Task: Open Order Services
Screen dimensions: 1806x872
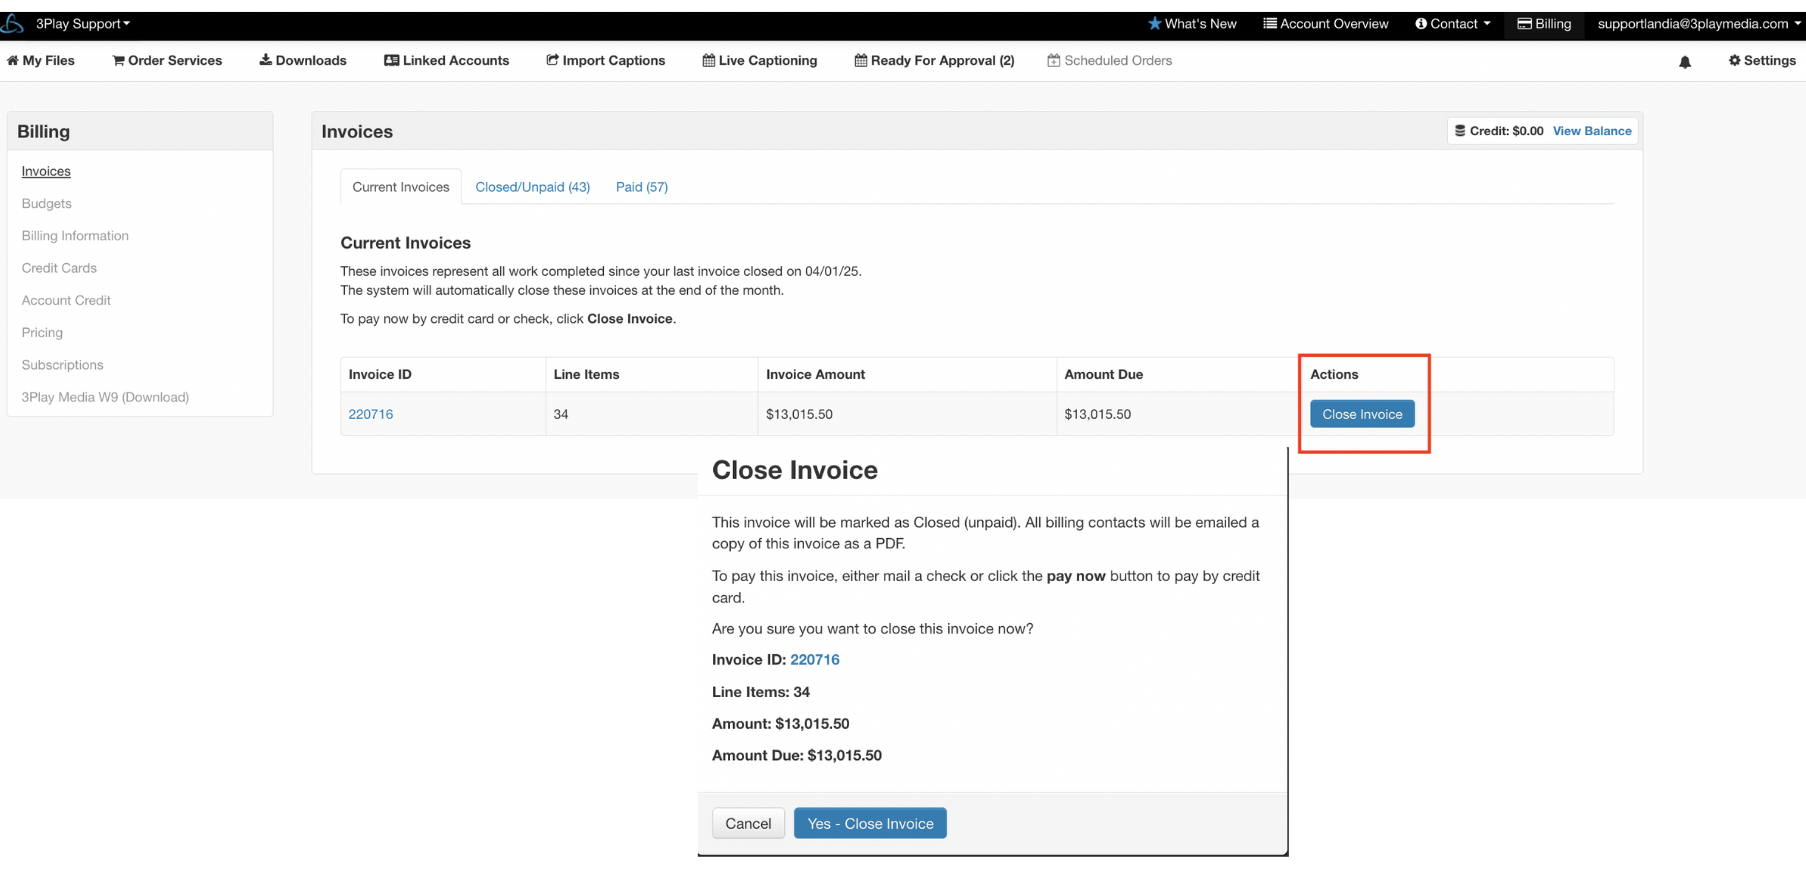Action: [167, 61]
